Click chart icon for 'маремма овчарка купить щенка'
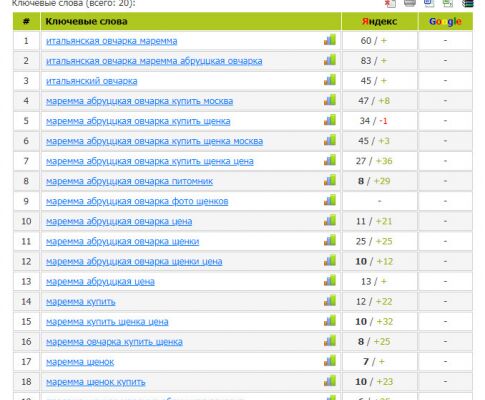 point(330,341)
